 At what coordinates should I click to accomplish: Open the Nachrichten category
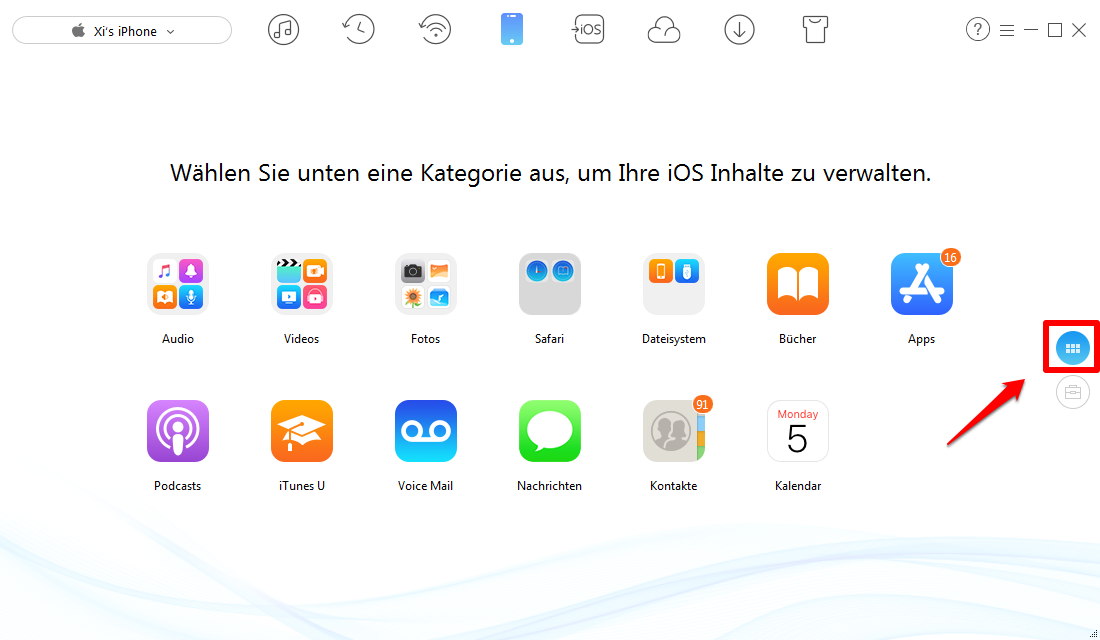tap(550, 431)
